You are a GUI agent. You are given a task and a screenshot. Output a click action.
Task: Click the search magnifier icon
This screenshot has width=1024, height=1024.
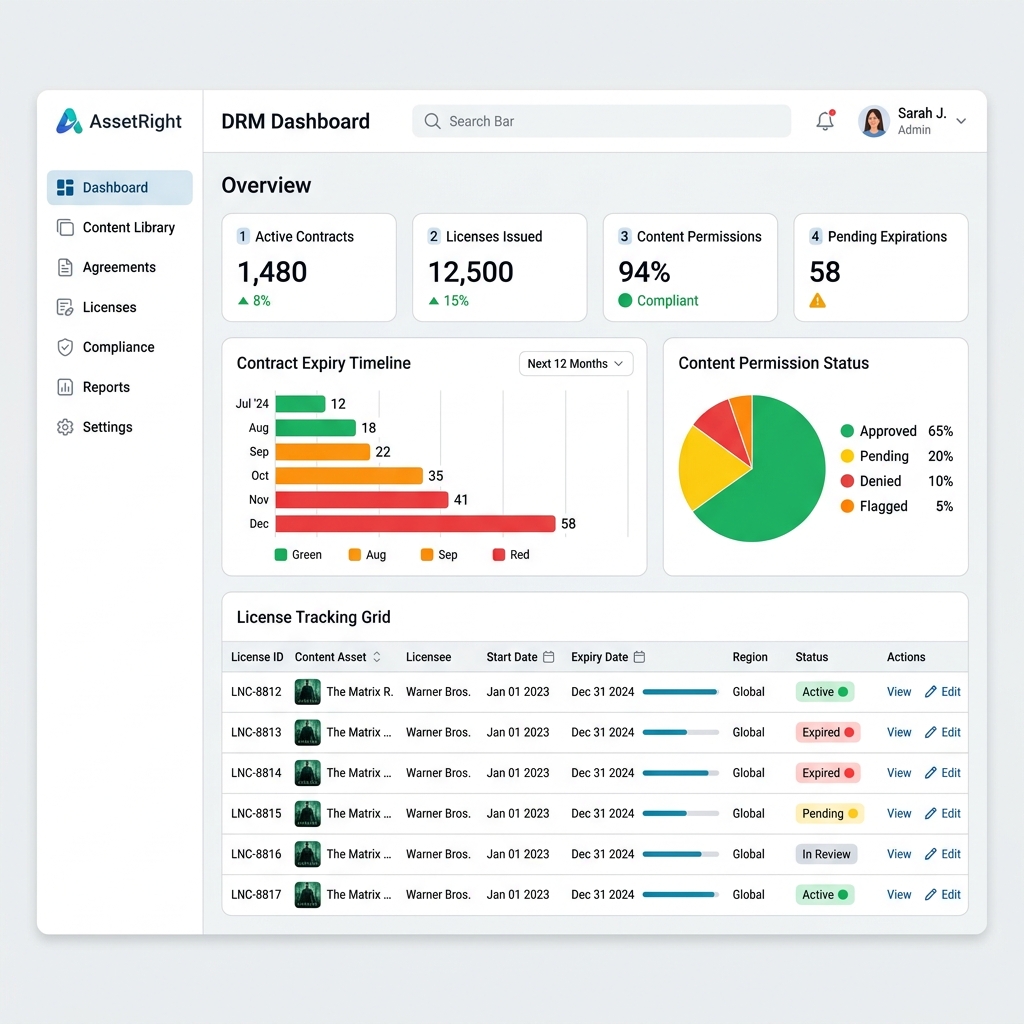pos(432,121)
